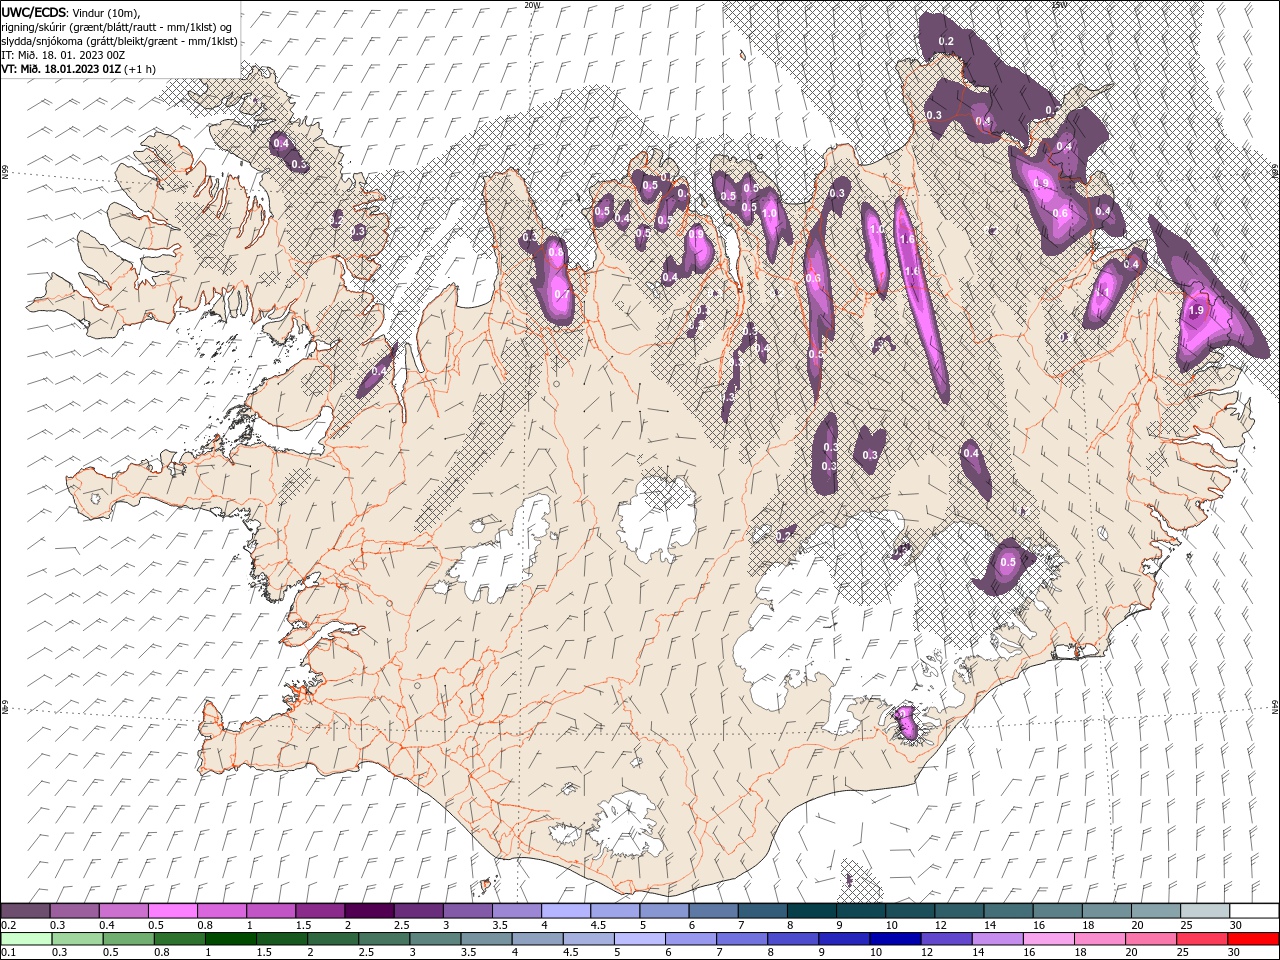
Task: Select white top legend swatch at 30
Action: click(1254, 911)
